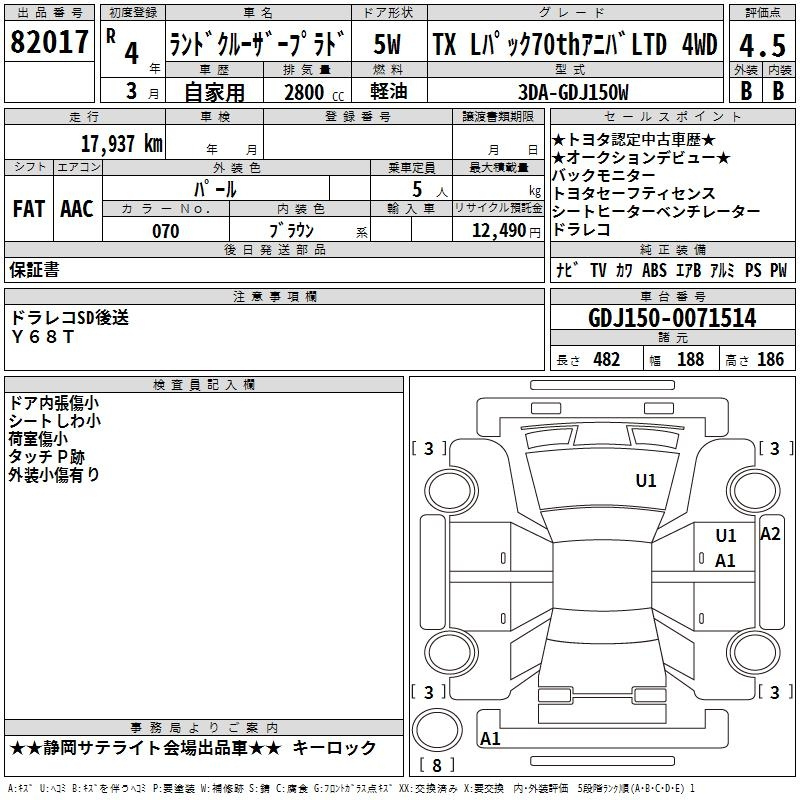Select the vehicle name ランドクルーザープラド
The width and height of the screenshot is (800, 800).
tap(258, 43)
